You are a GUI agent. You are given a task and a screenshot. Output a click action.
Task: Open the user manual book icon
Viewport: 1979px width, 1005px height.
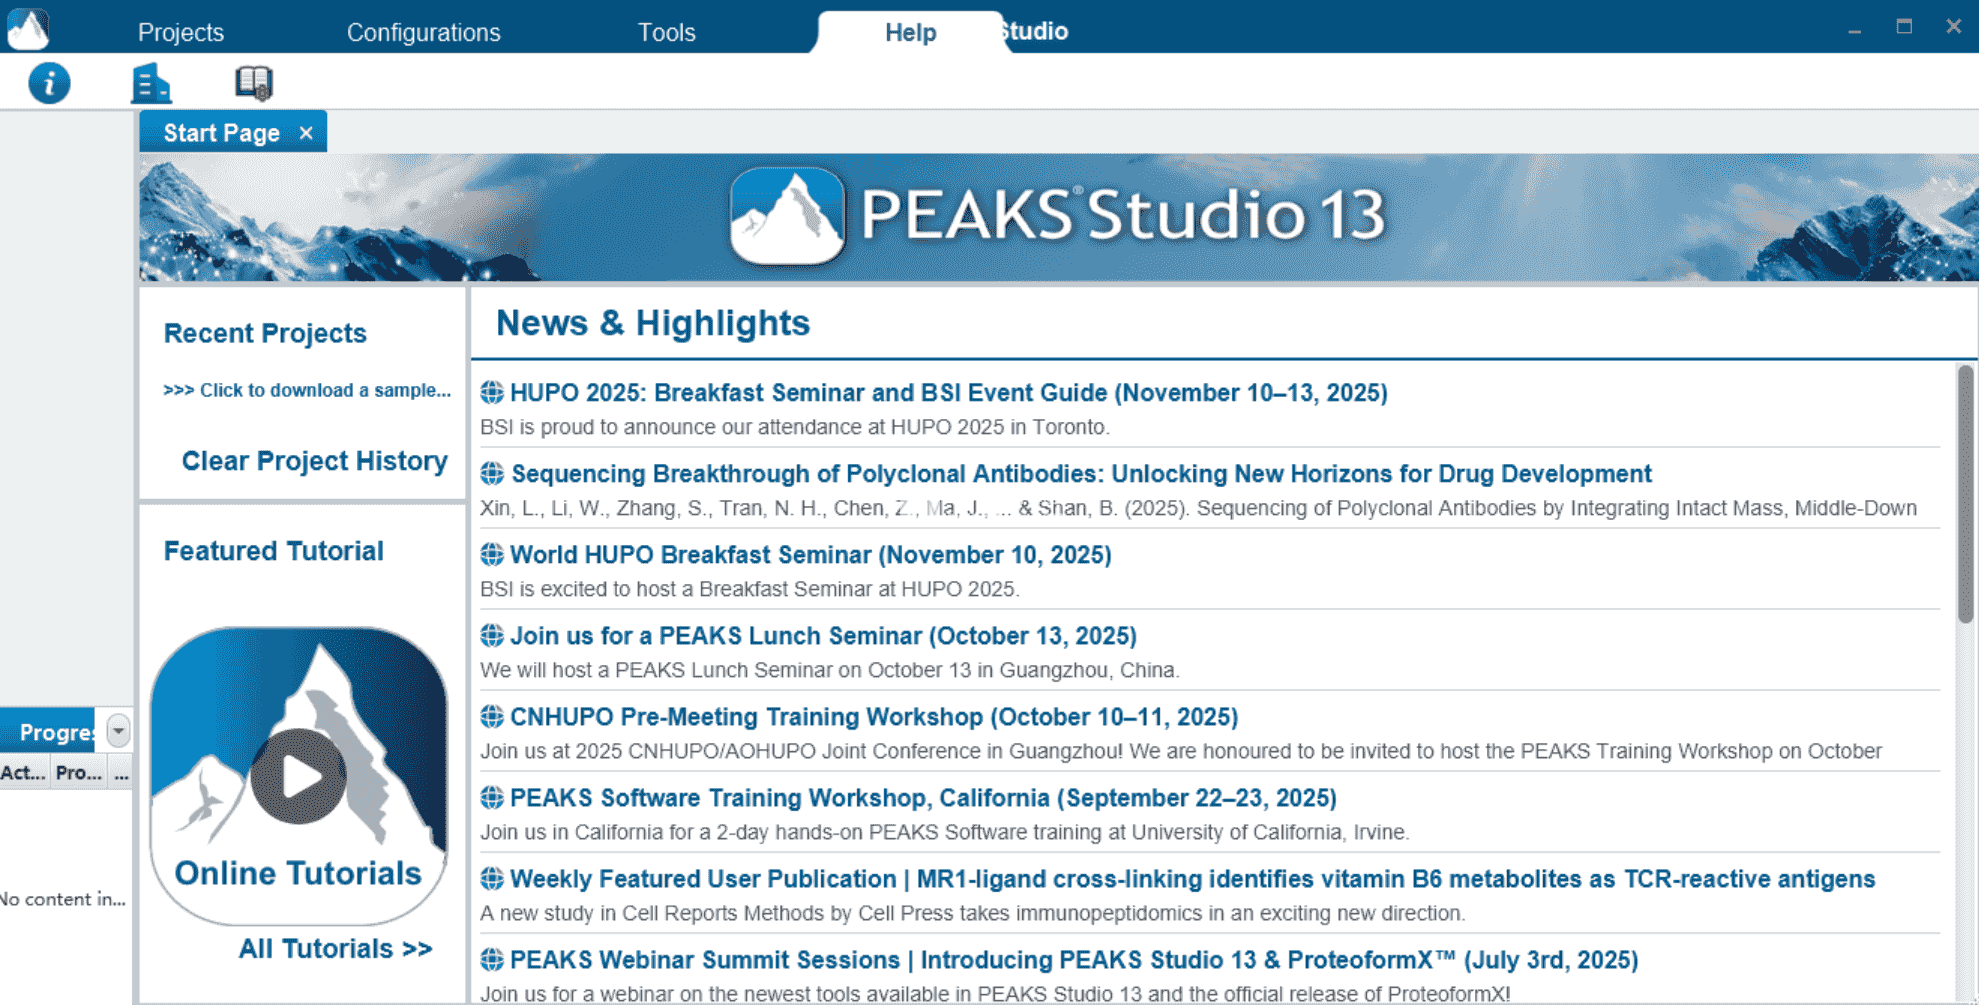(x=253, y=83)
